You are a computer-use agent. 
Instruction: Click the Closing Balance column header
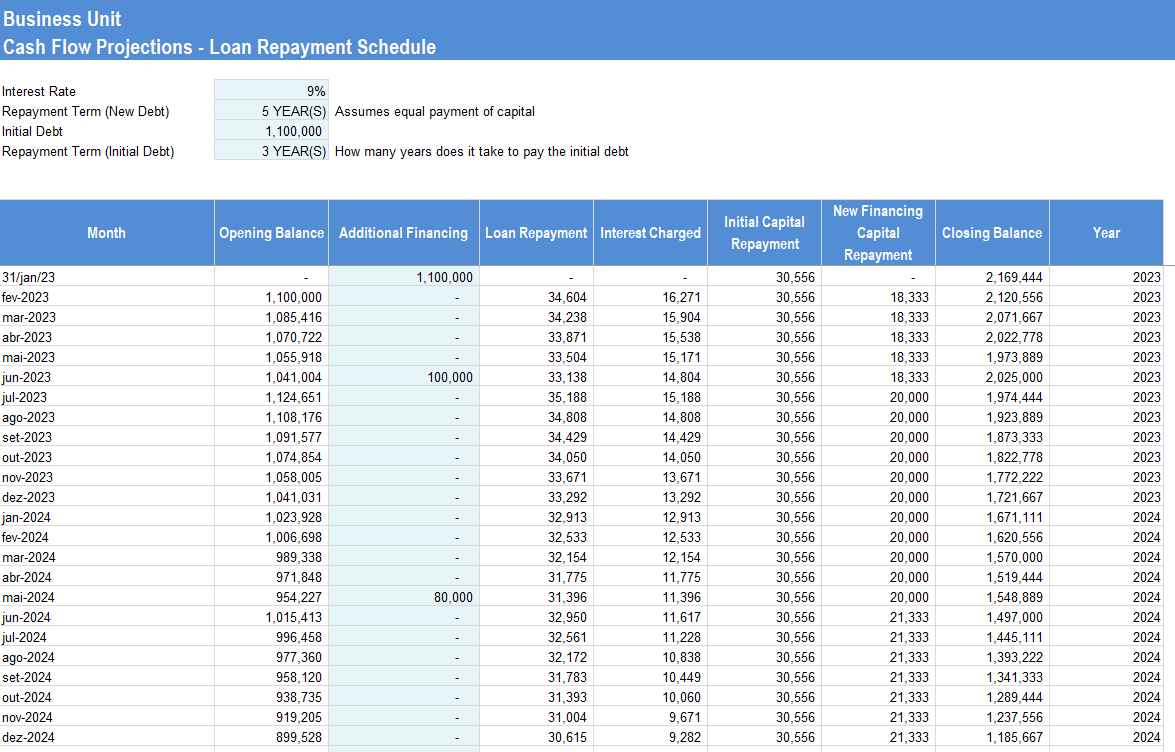(x=991, y=232)
